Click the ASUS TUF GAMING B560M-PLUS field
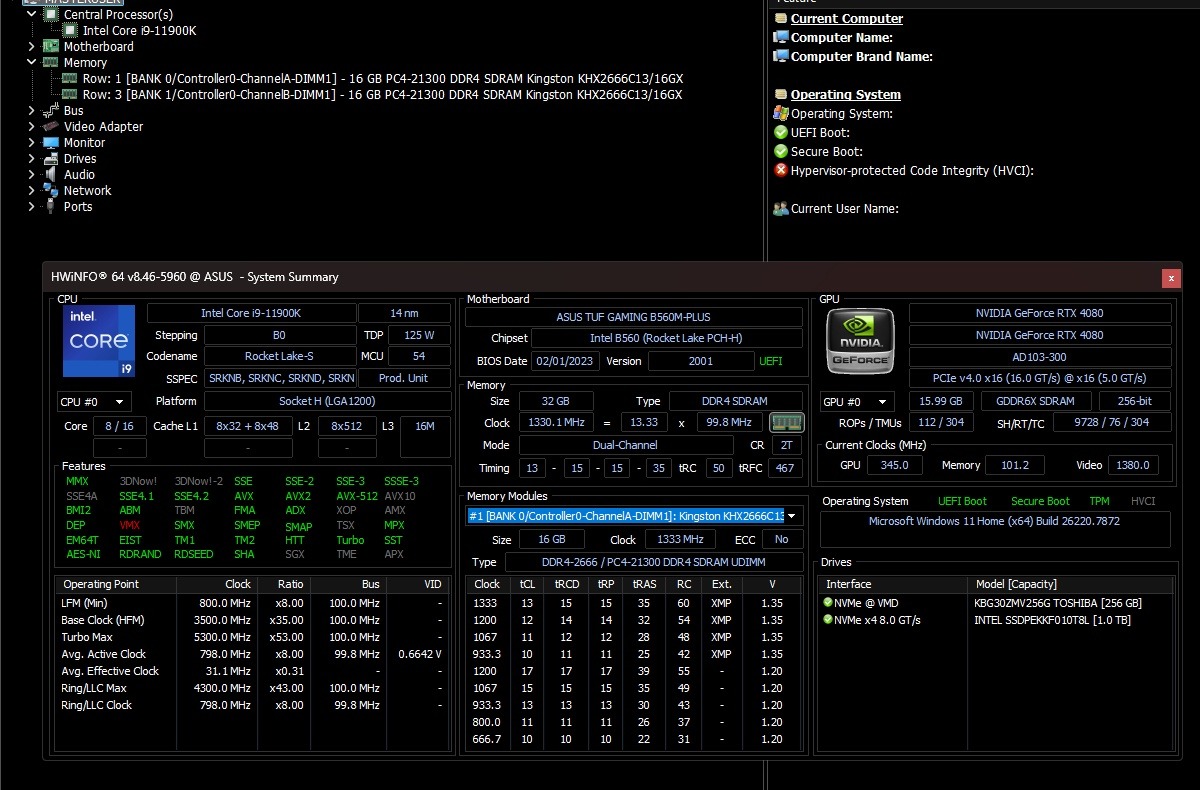This screenshot has width=1200, height=790. click(x=634, y=317)
